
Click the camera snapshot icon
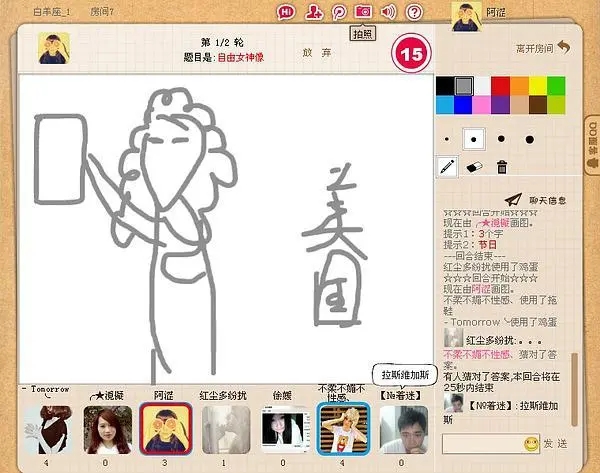pyautogui.click(x=363, y=12)
